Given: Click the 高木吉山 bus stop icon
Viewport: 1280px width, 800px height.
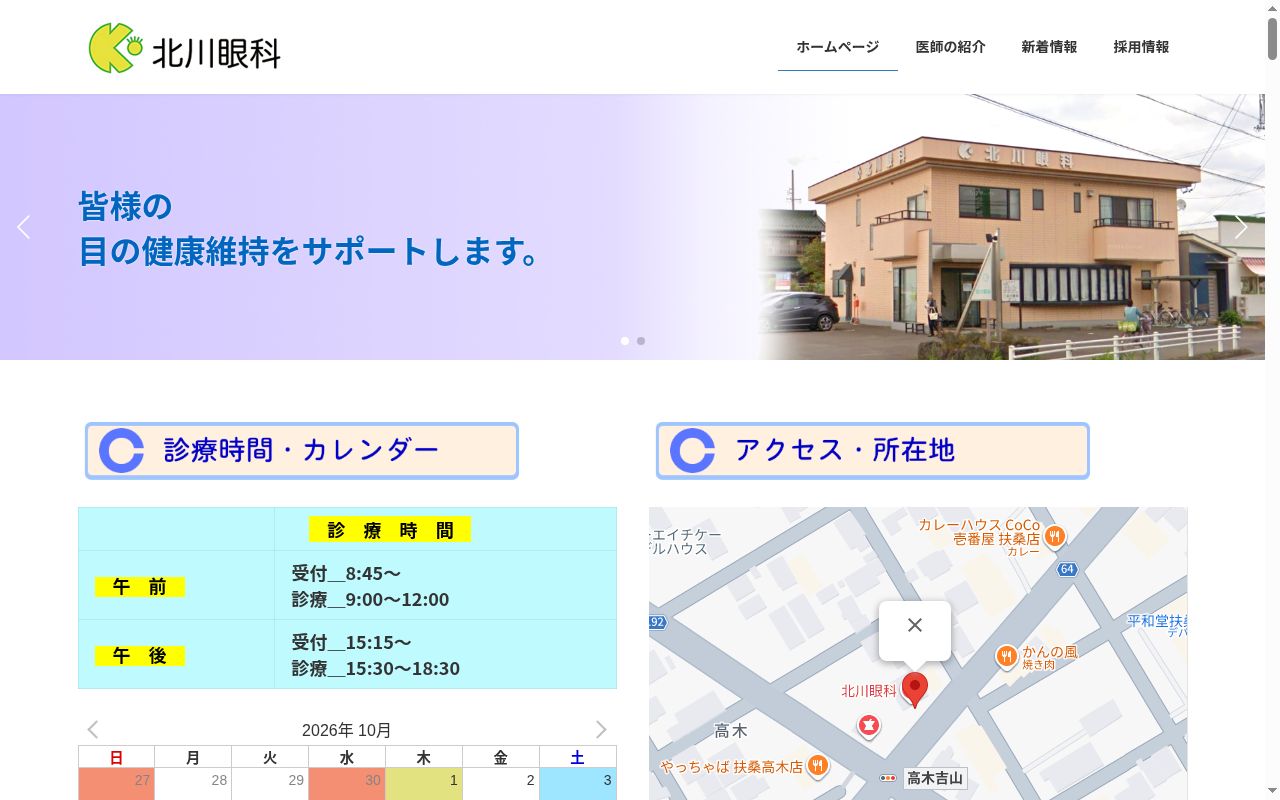Looking at the screenshot, I should pyautogui.click(x=888, y=778).
